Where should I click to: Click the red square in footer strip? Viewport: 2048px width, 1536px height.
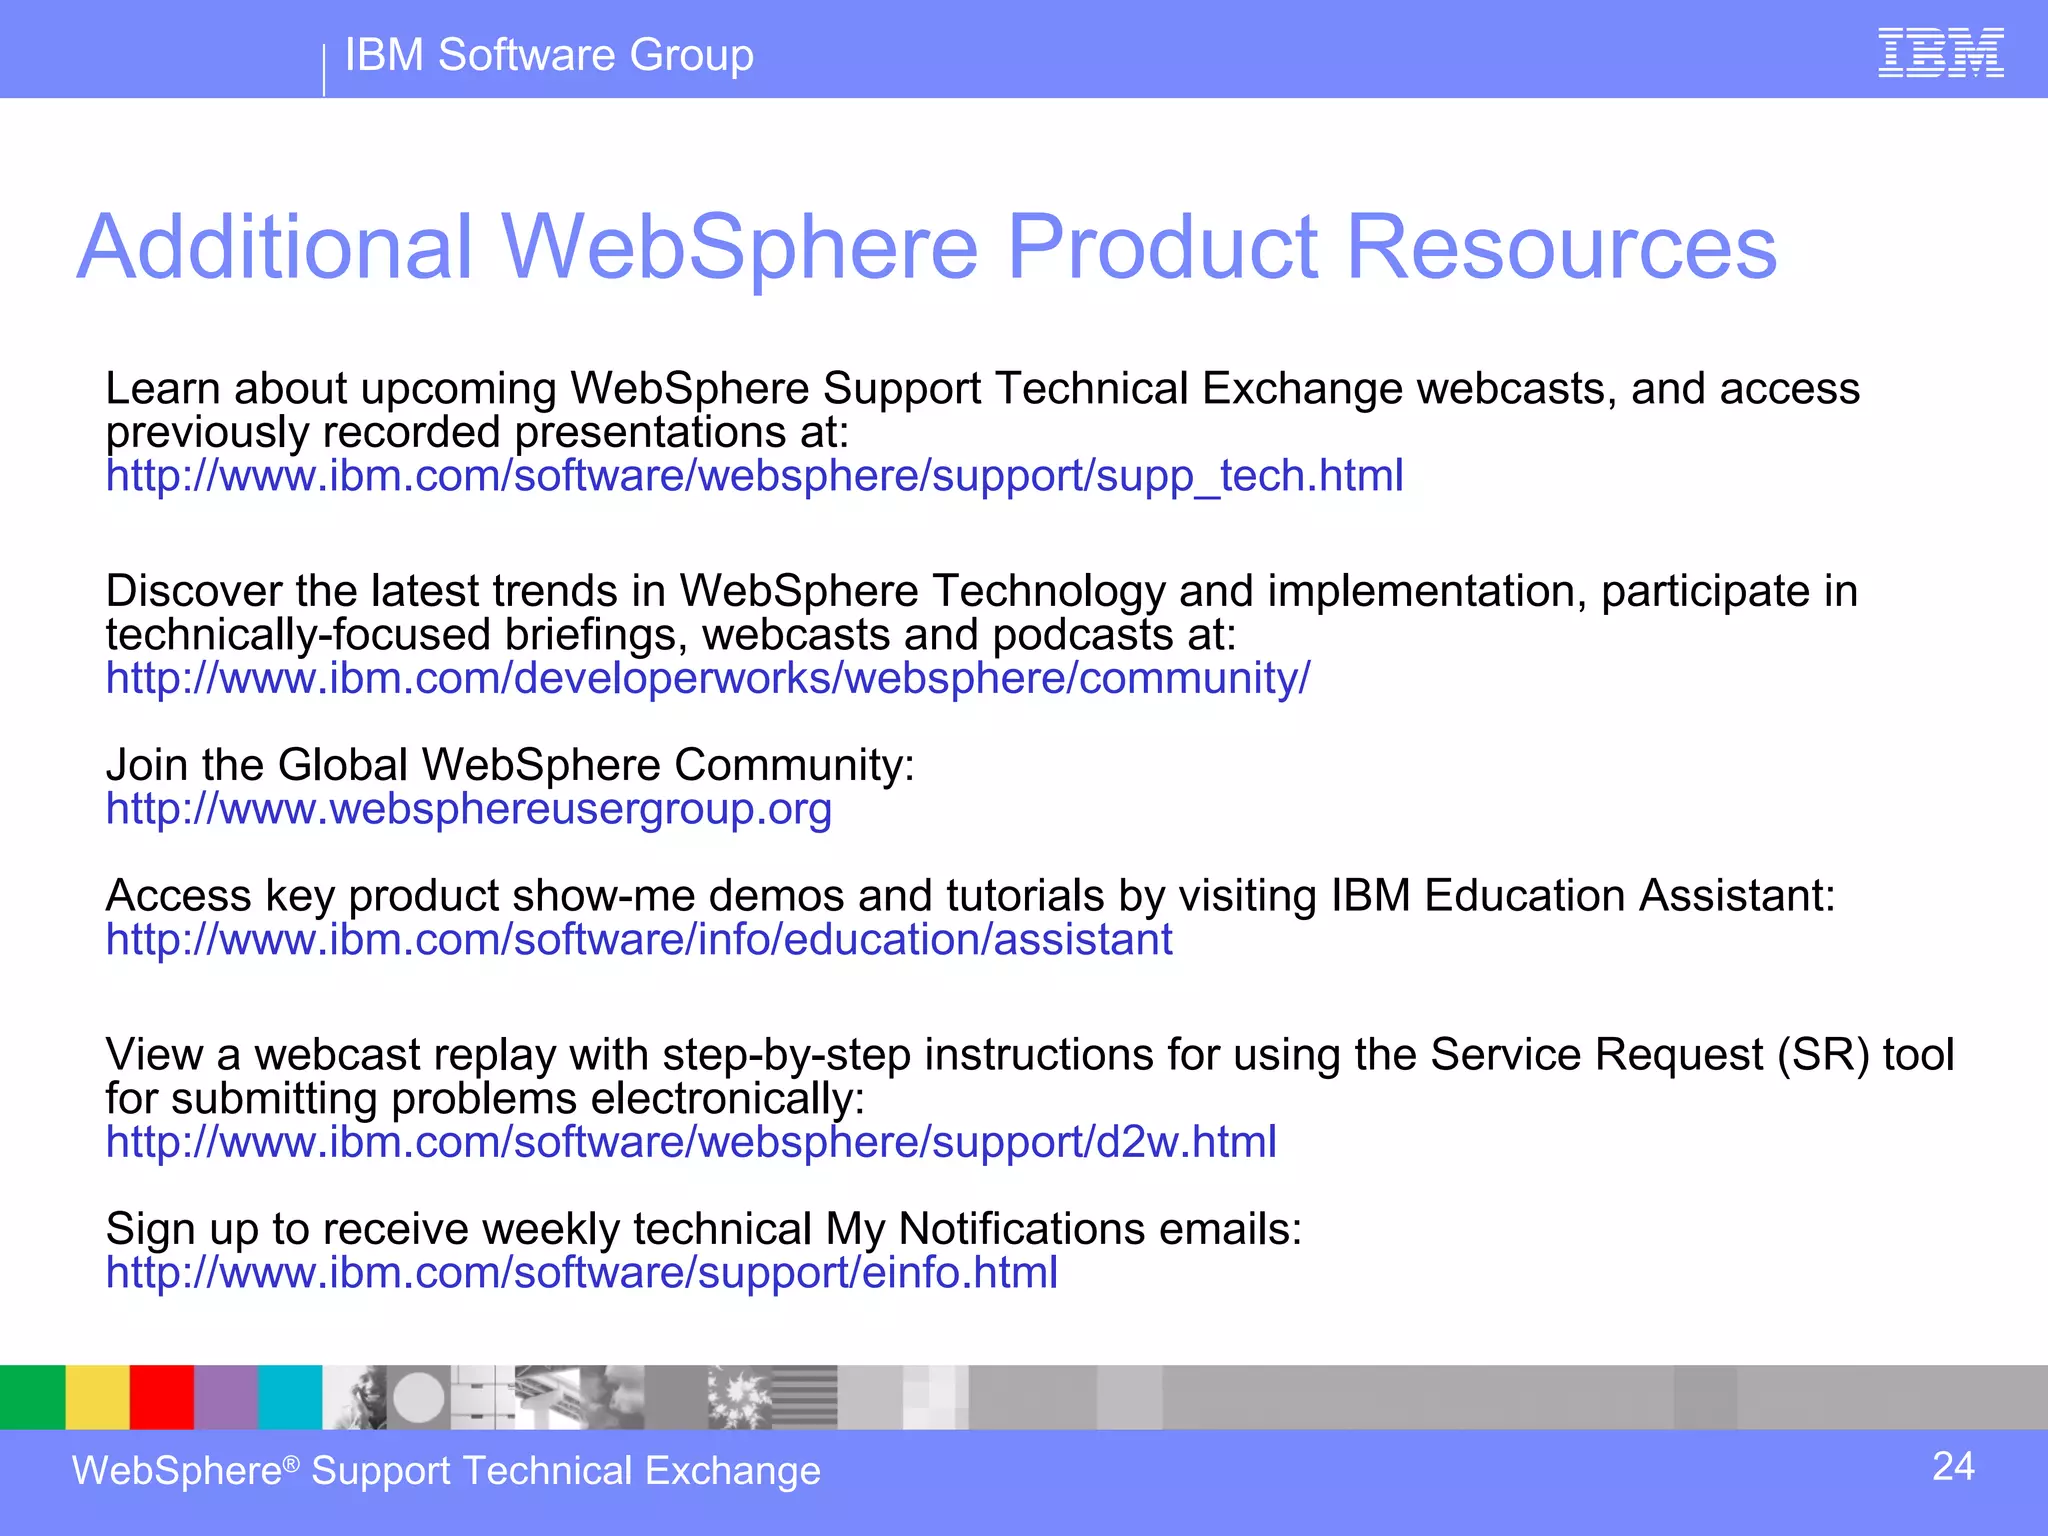[x=162, y=1397]
